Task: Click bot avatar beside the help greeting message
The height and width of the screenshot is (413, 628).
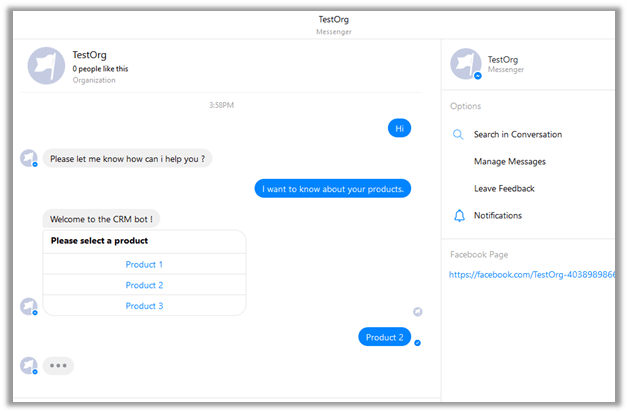Action: click(29, 158)
